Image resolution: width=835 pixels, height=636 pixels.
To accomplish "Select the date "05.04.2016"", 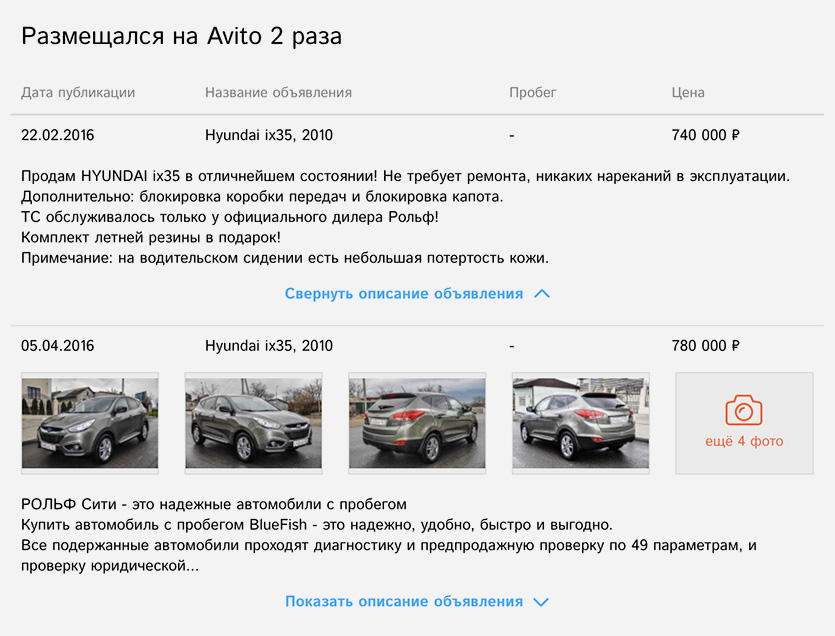I will pyautogui.click(x=58, y=346).
